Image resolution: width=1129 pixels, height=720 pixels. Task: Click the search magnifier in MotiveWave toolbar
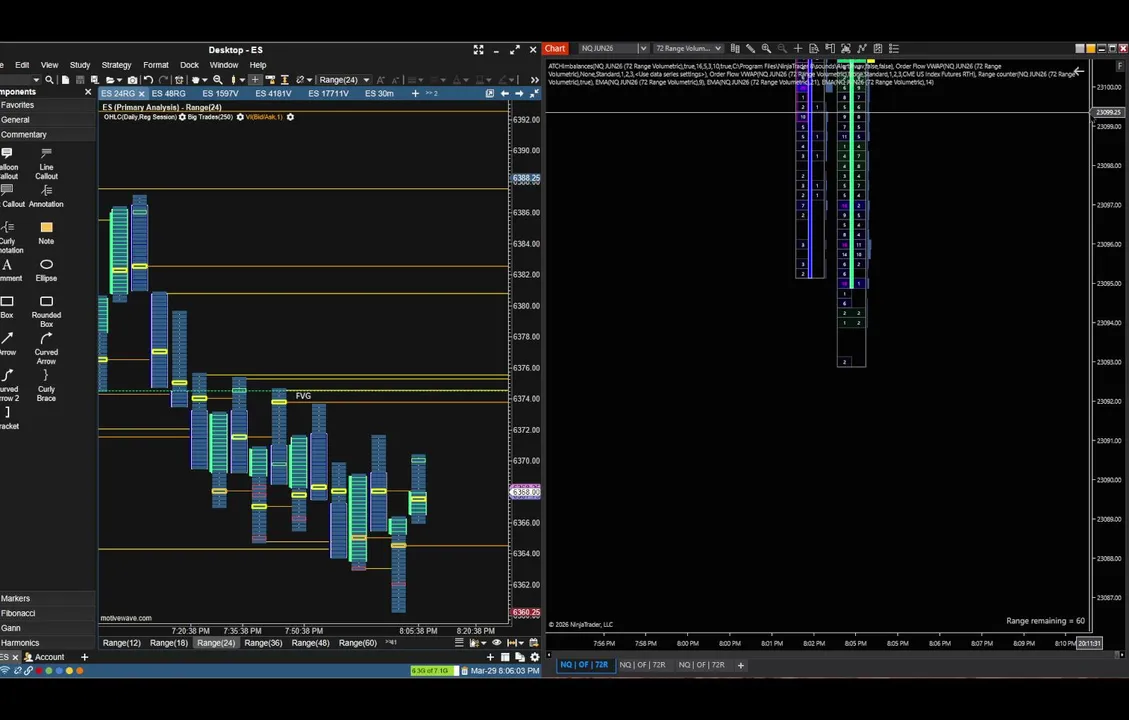[49, 80]
